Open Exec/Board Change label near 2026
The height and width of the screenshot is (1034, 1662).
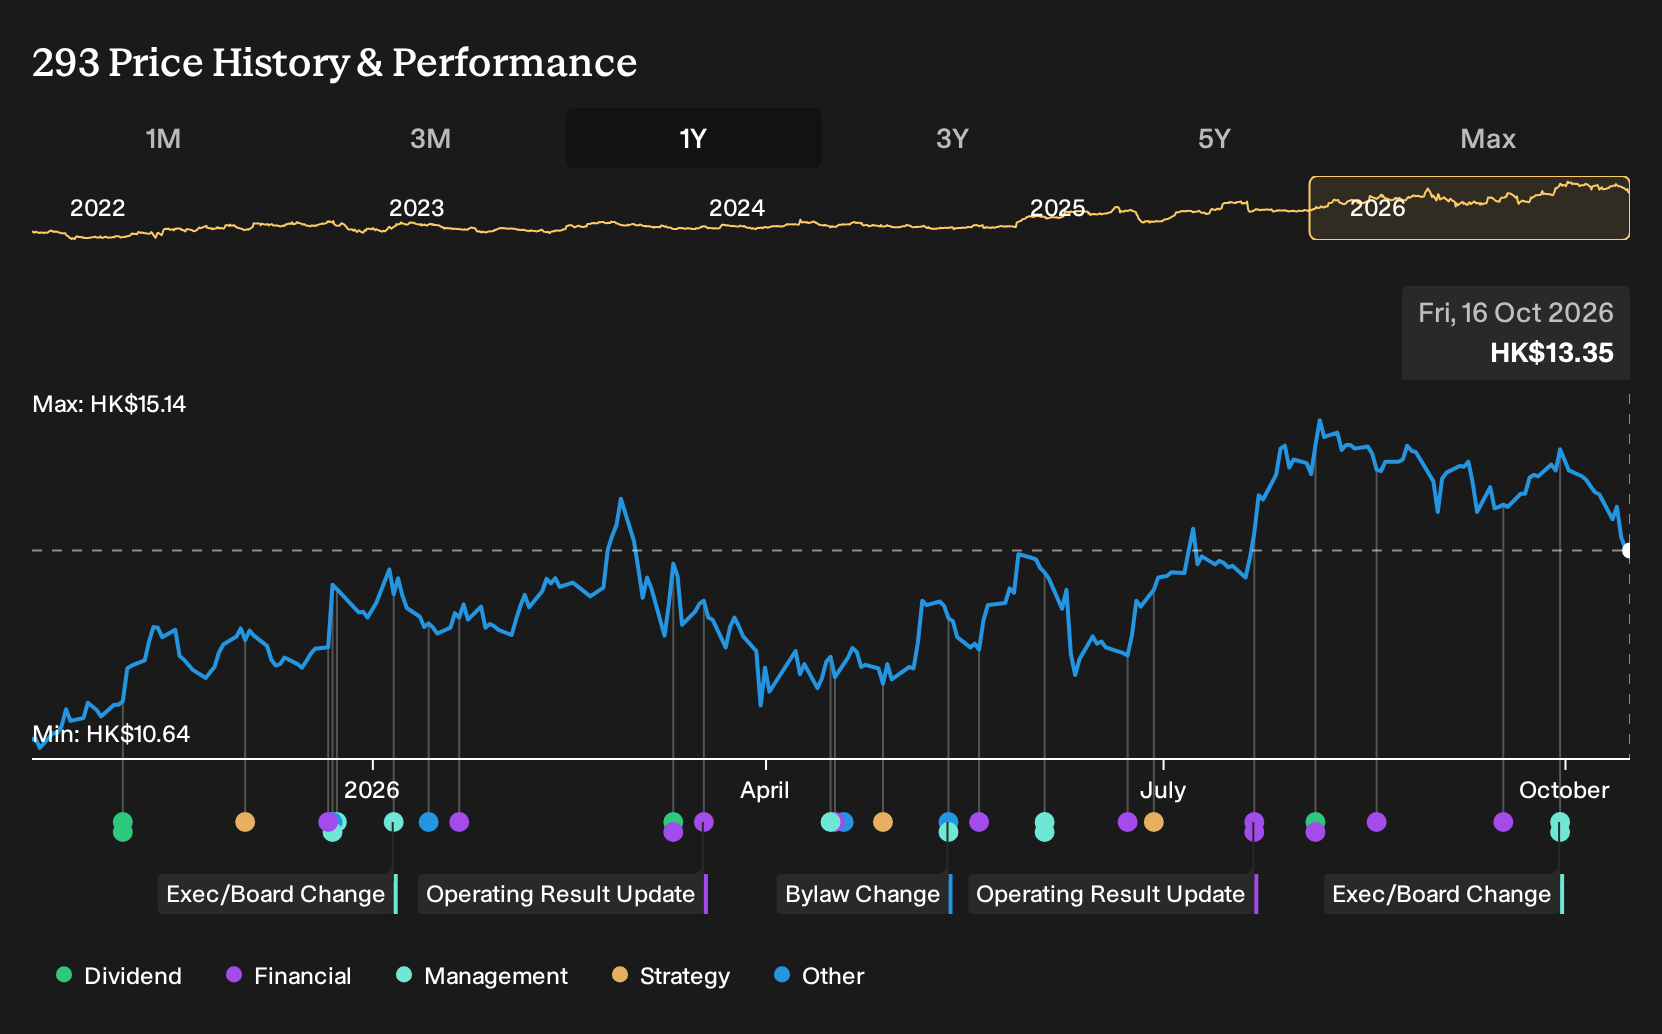pyautogui.click(x=278, y=894)
